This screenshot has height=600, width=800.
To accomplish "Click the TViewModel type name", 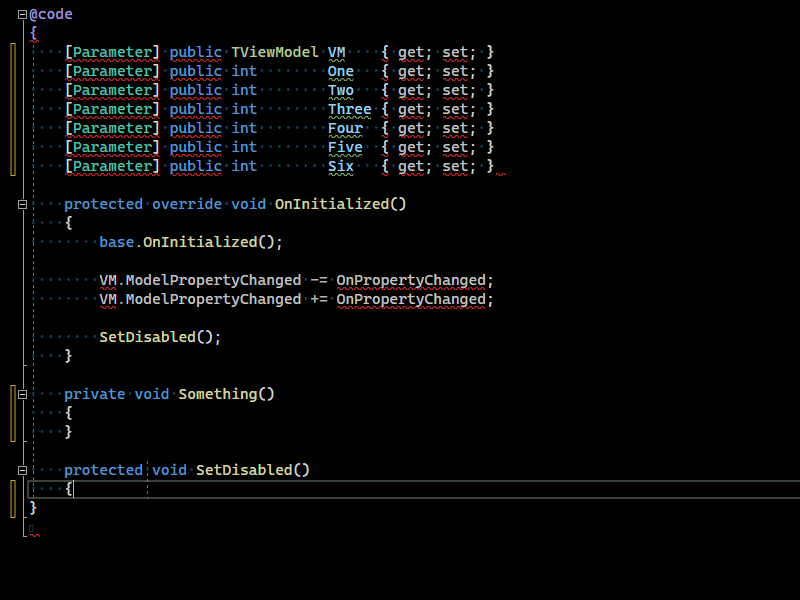I will (x=277, y=51).
